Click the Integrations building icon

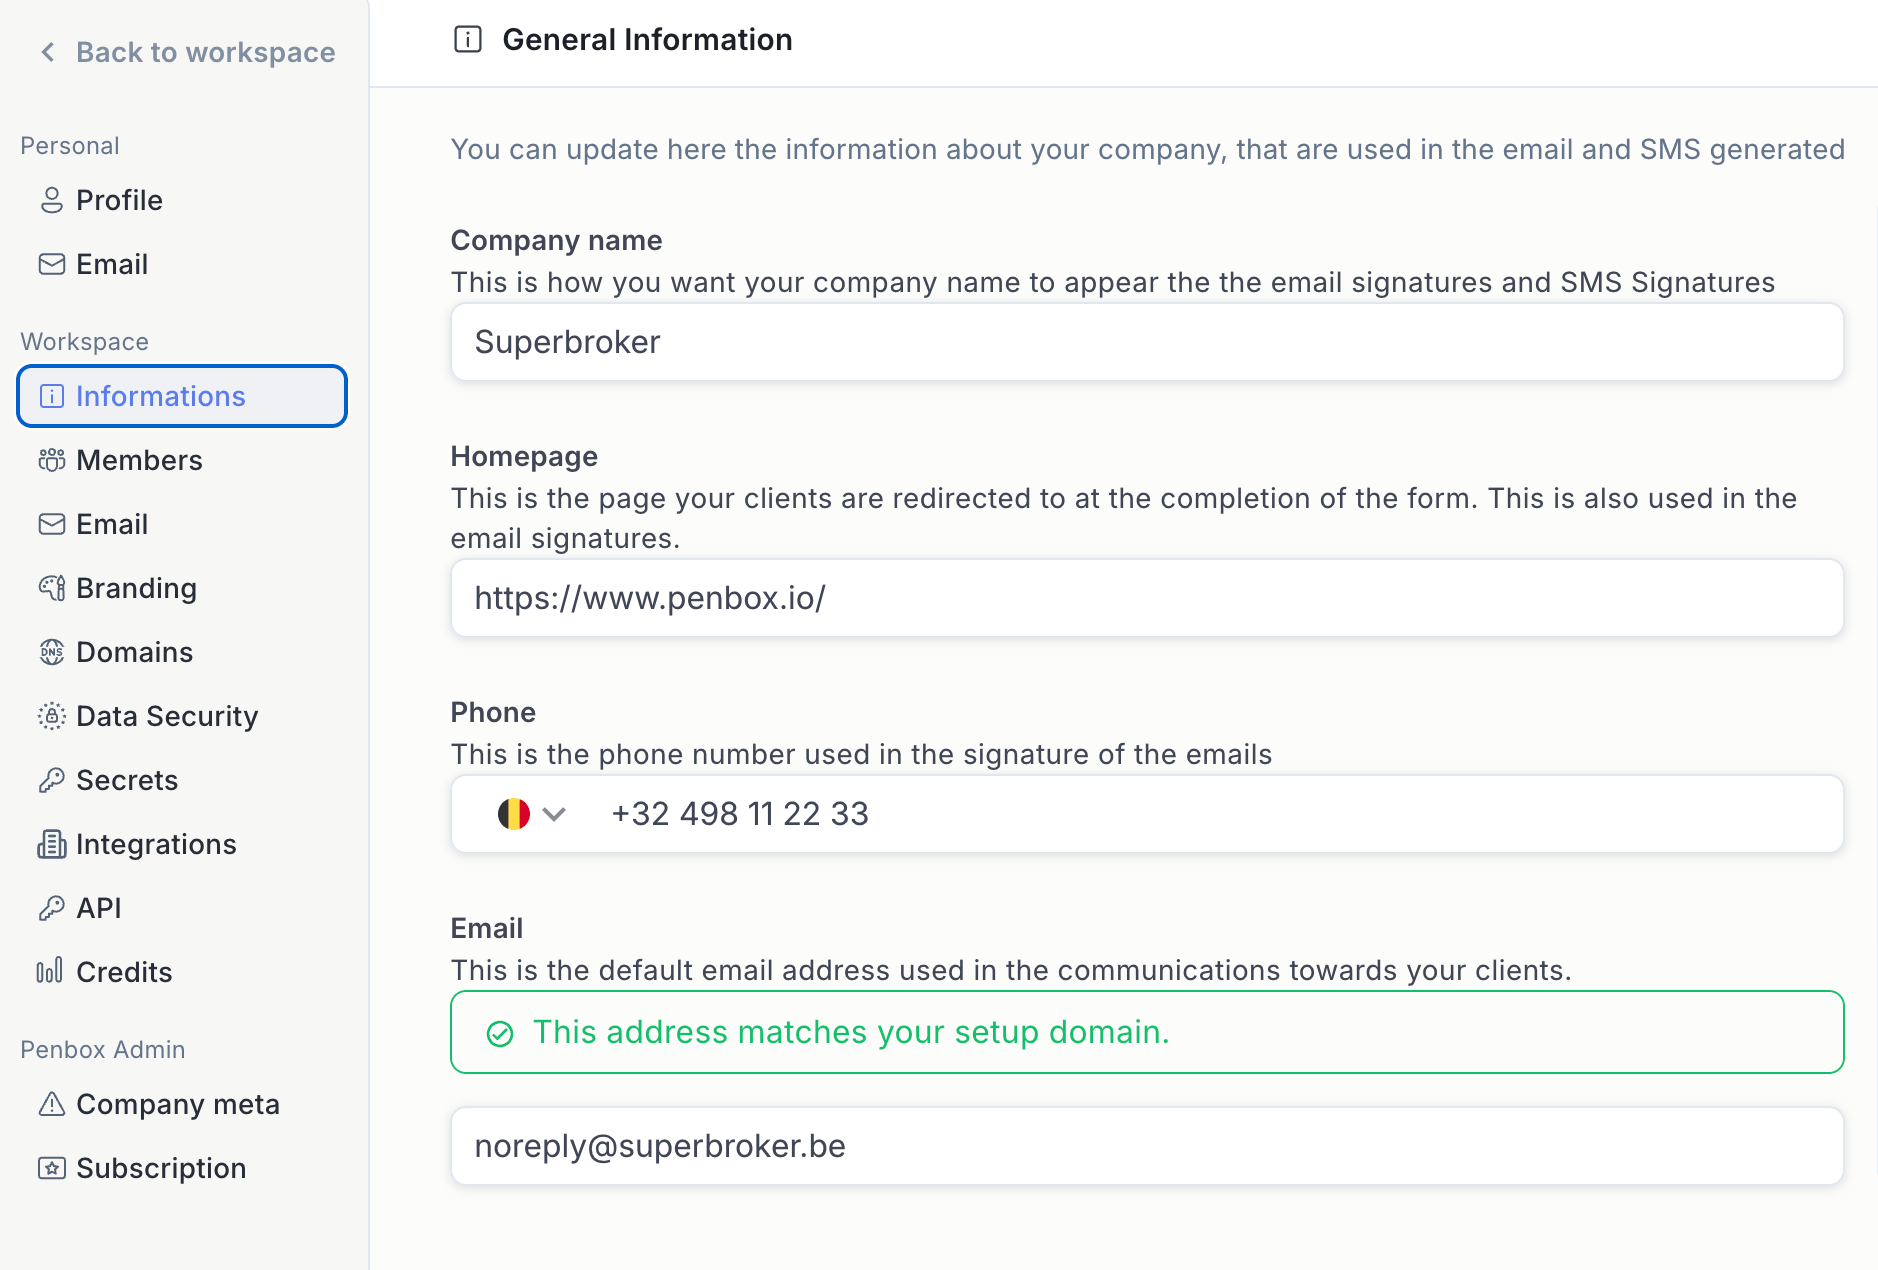(52, 844)
